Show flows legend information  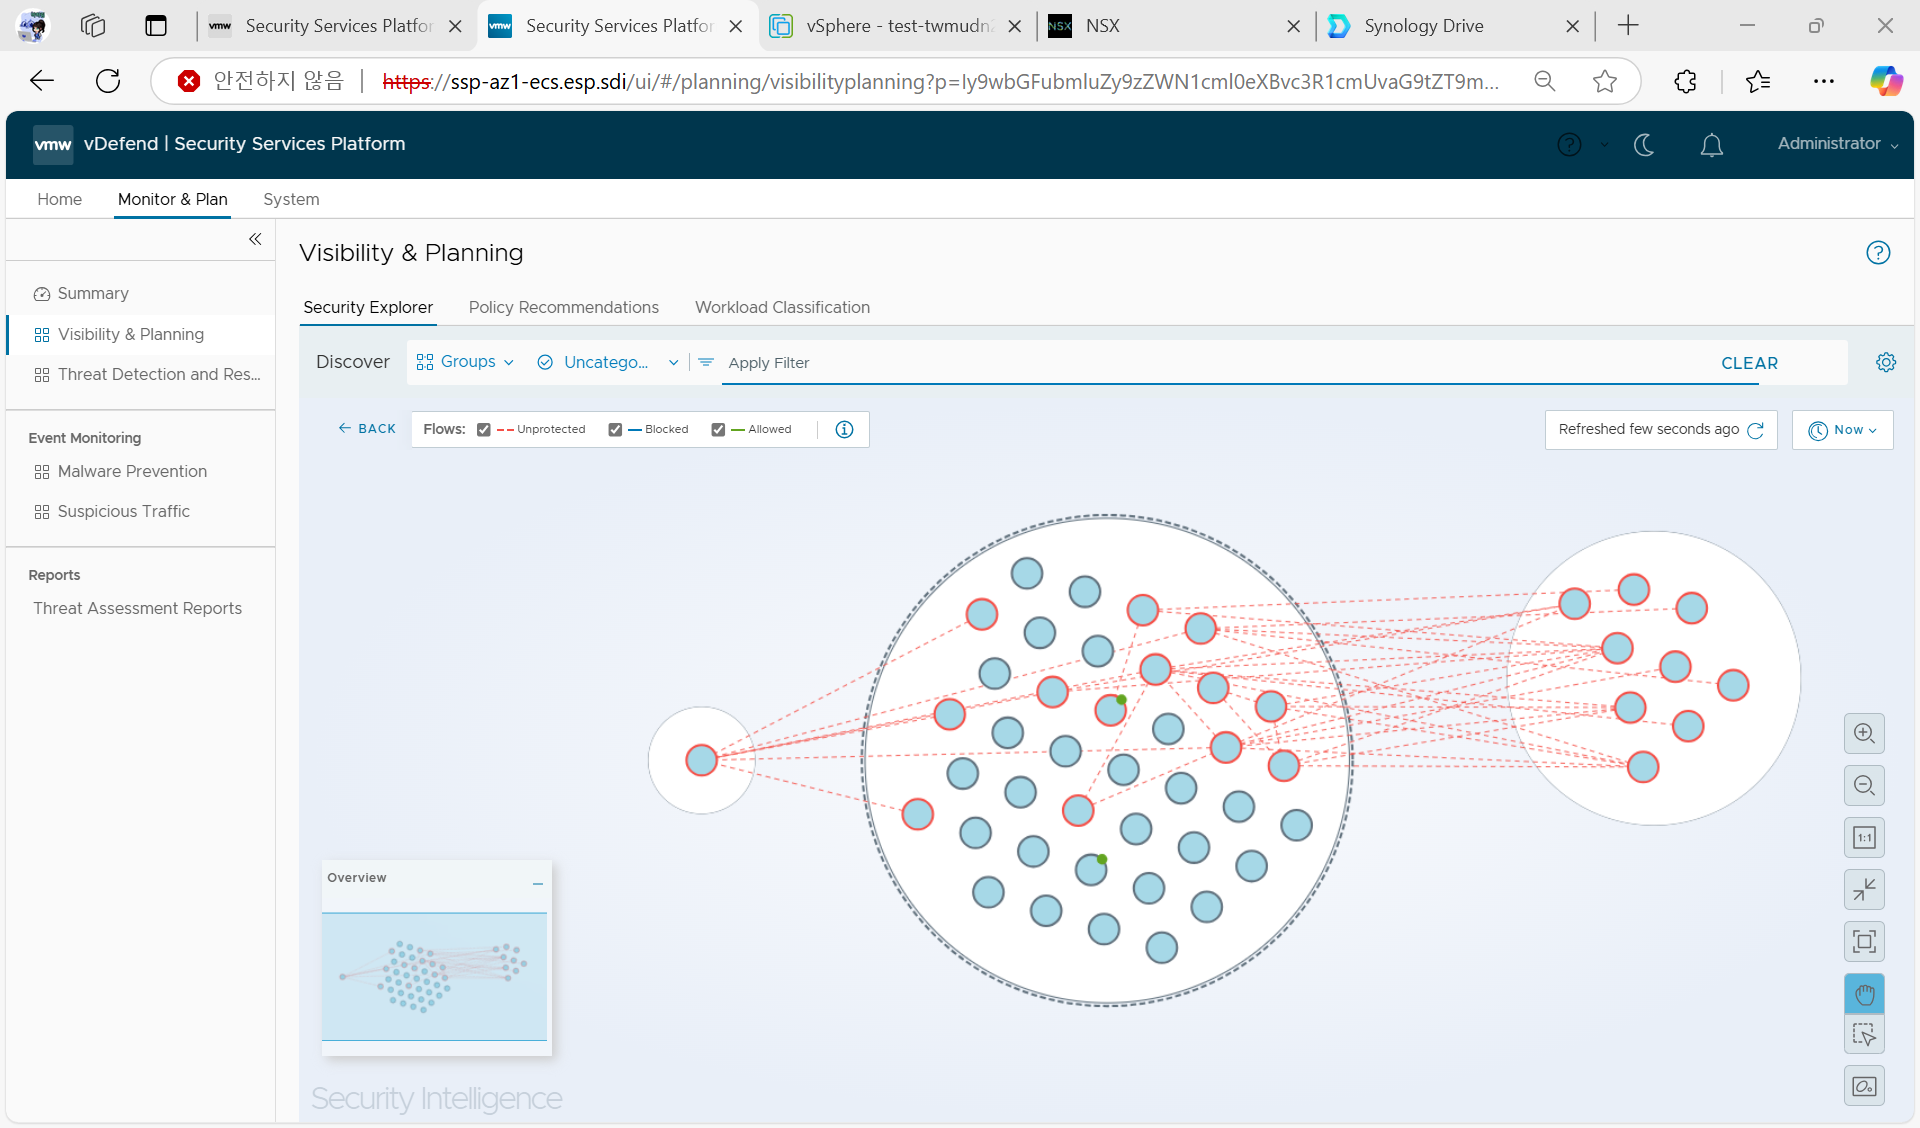click(x=844, y=429)
